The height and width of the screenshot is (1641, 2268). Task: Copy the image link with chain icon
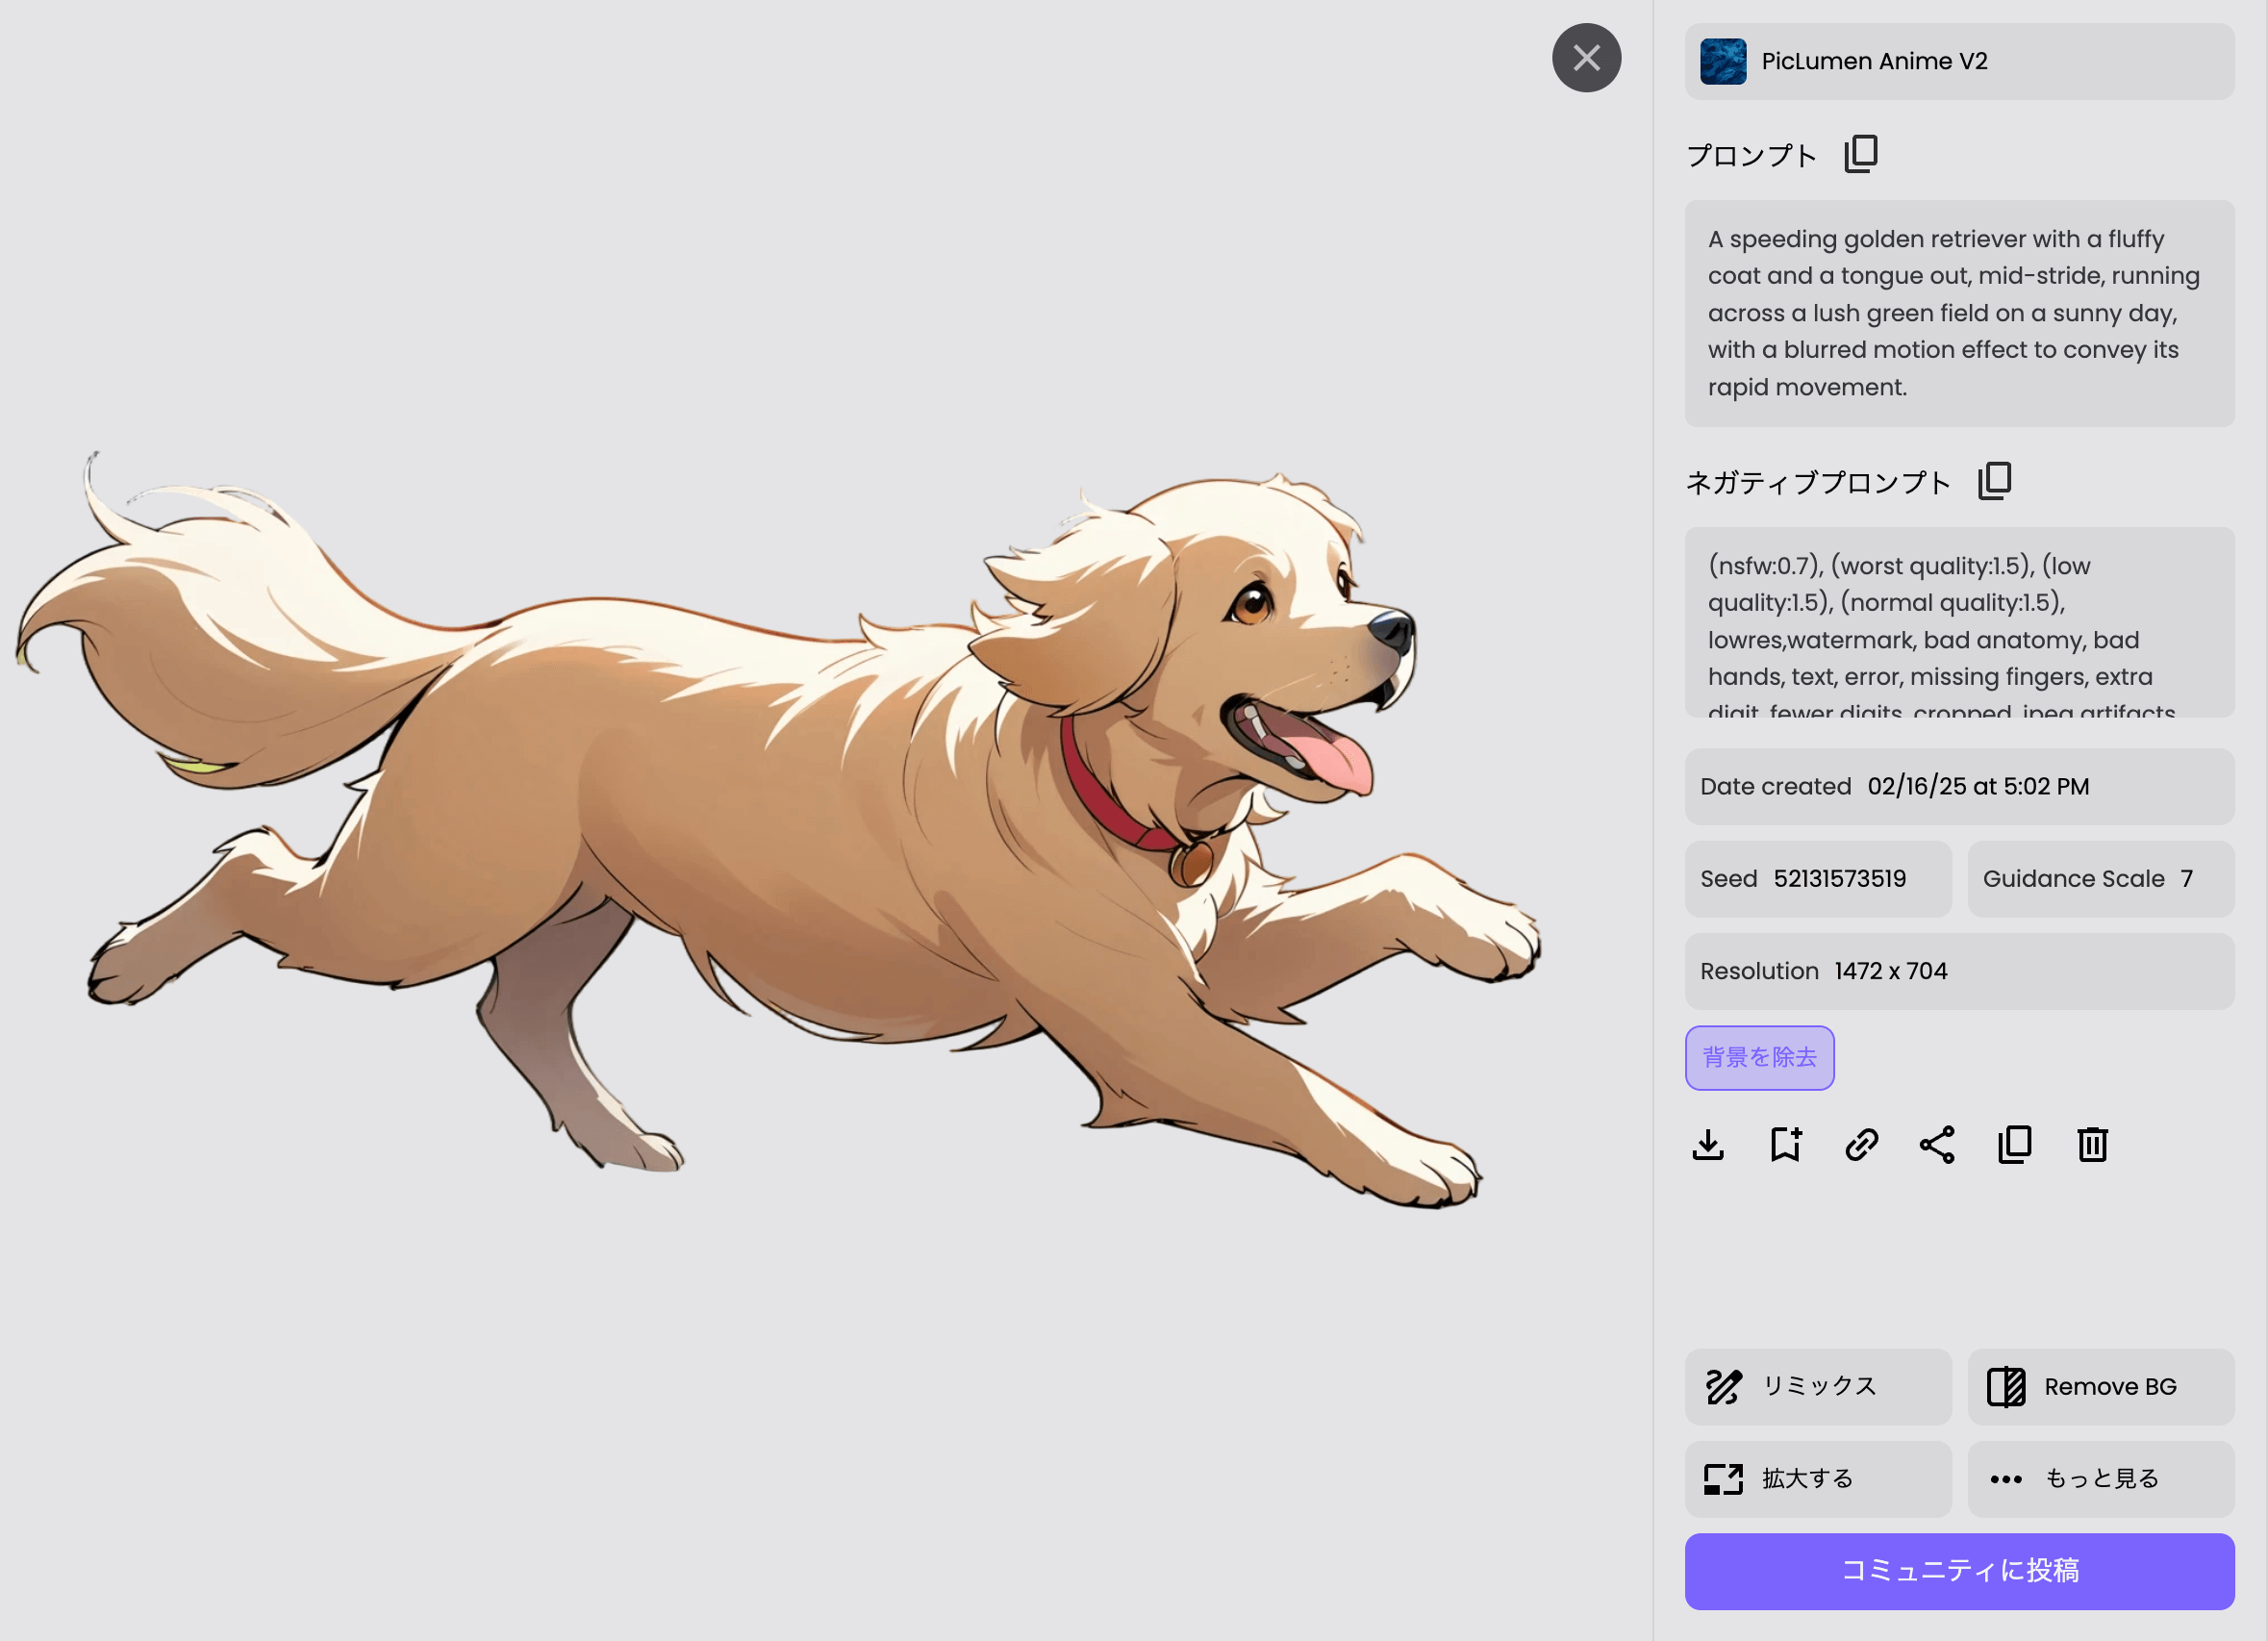[1861, 1144]
